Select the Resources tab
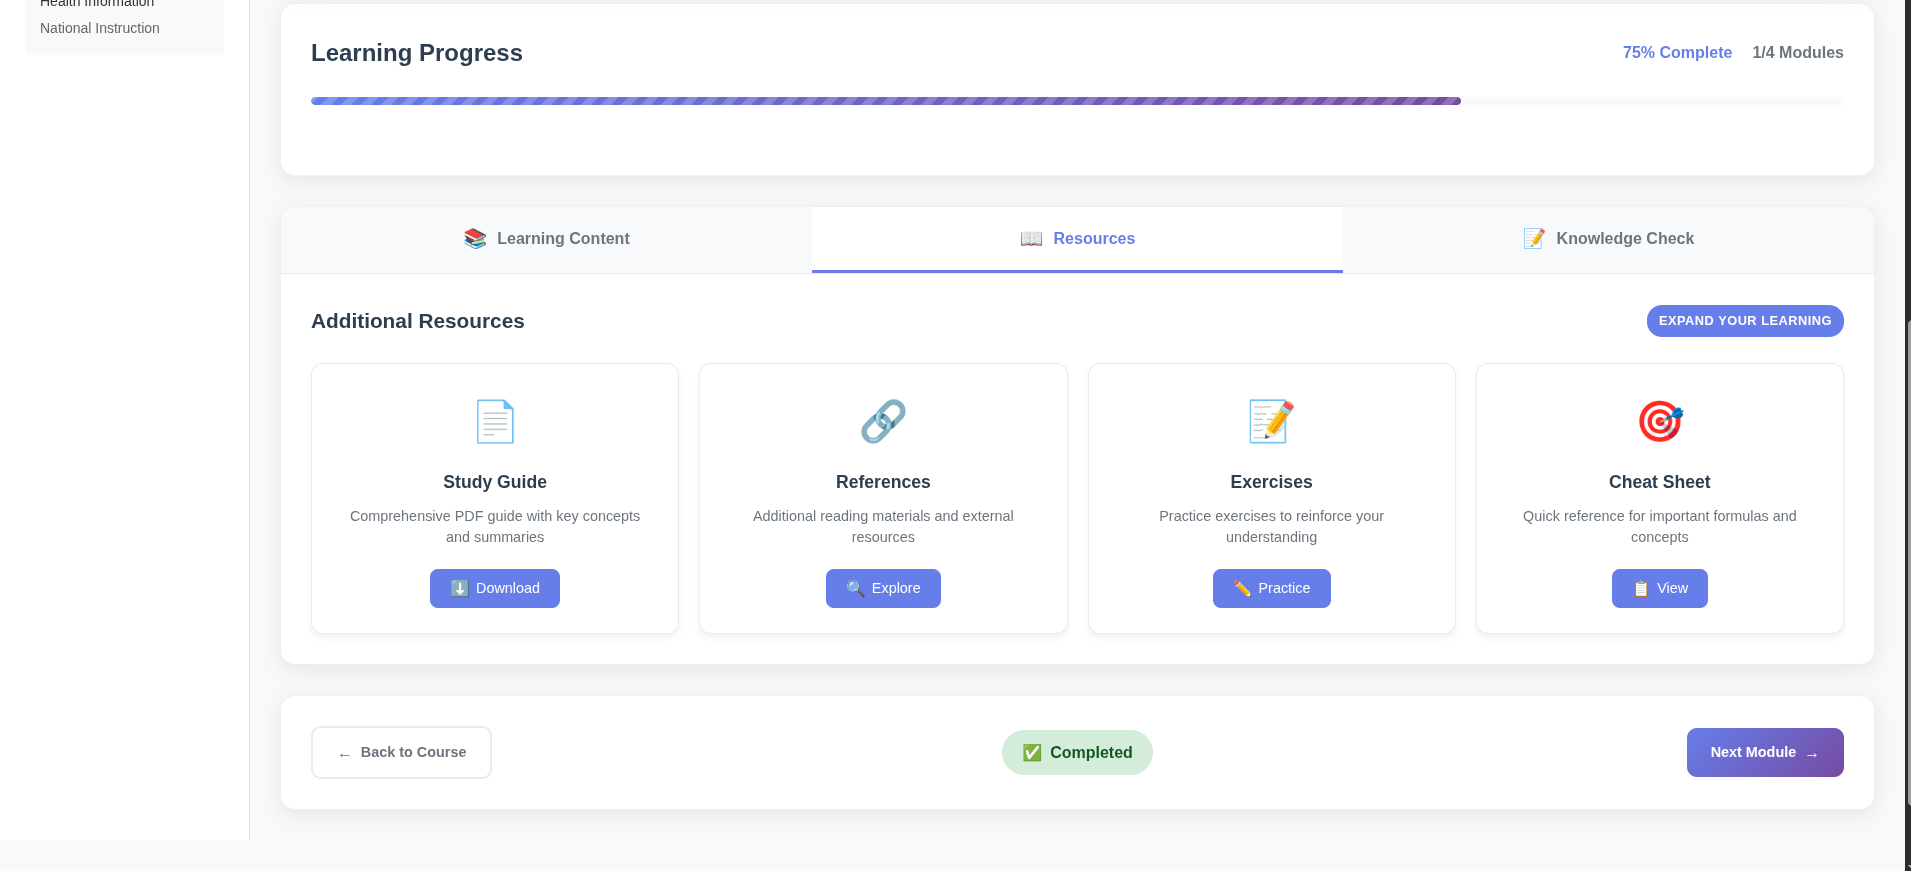1911x871 pixels. pyautogui.click(x=1077, y=239)
